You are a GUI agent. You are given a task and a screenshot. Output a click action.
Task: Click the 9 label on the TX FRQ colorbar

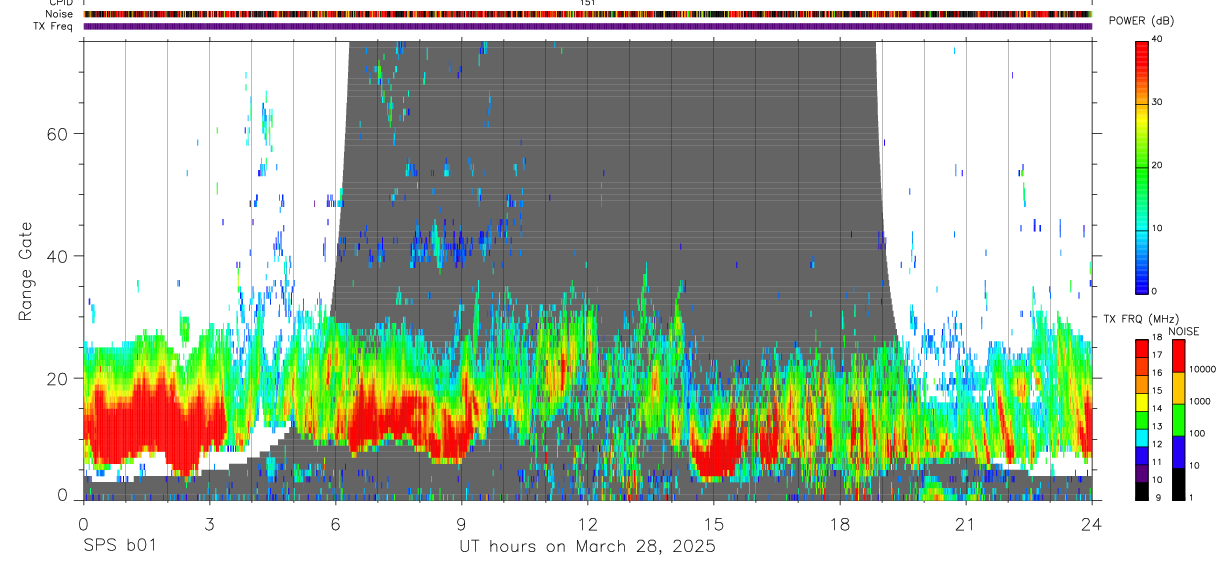[x=1156, y=497]
